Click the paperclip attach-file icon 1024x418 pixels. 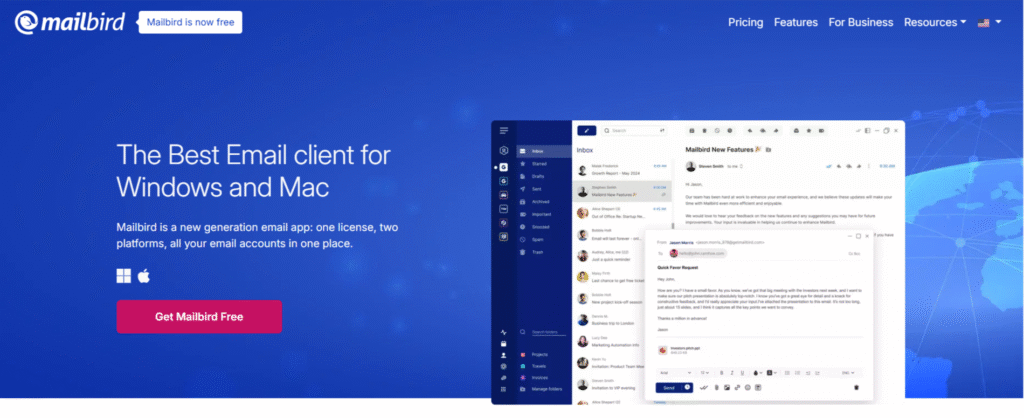[716, 387]
